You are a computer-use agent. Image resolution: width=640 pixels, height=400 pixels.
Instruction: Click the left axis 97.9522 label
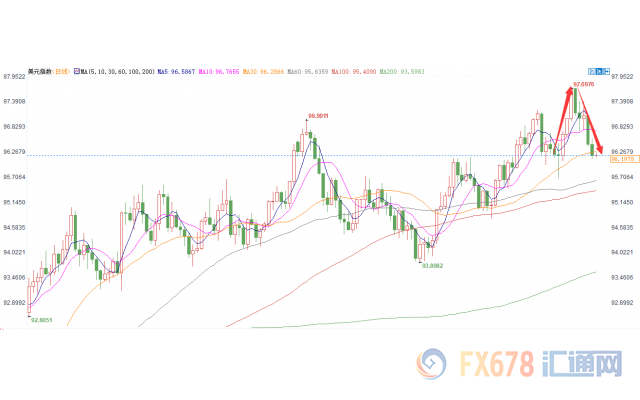coord(14,76)
